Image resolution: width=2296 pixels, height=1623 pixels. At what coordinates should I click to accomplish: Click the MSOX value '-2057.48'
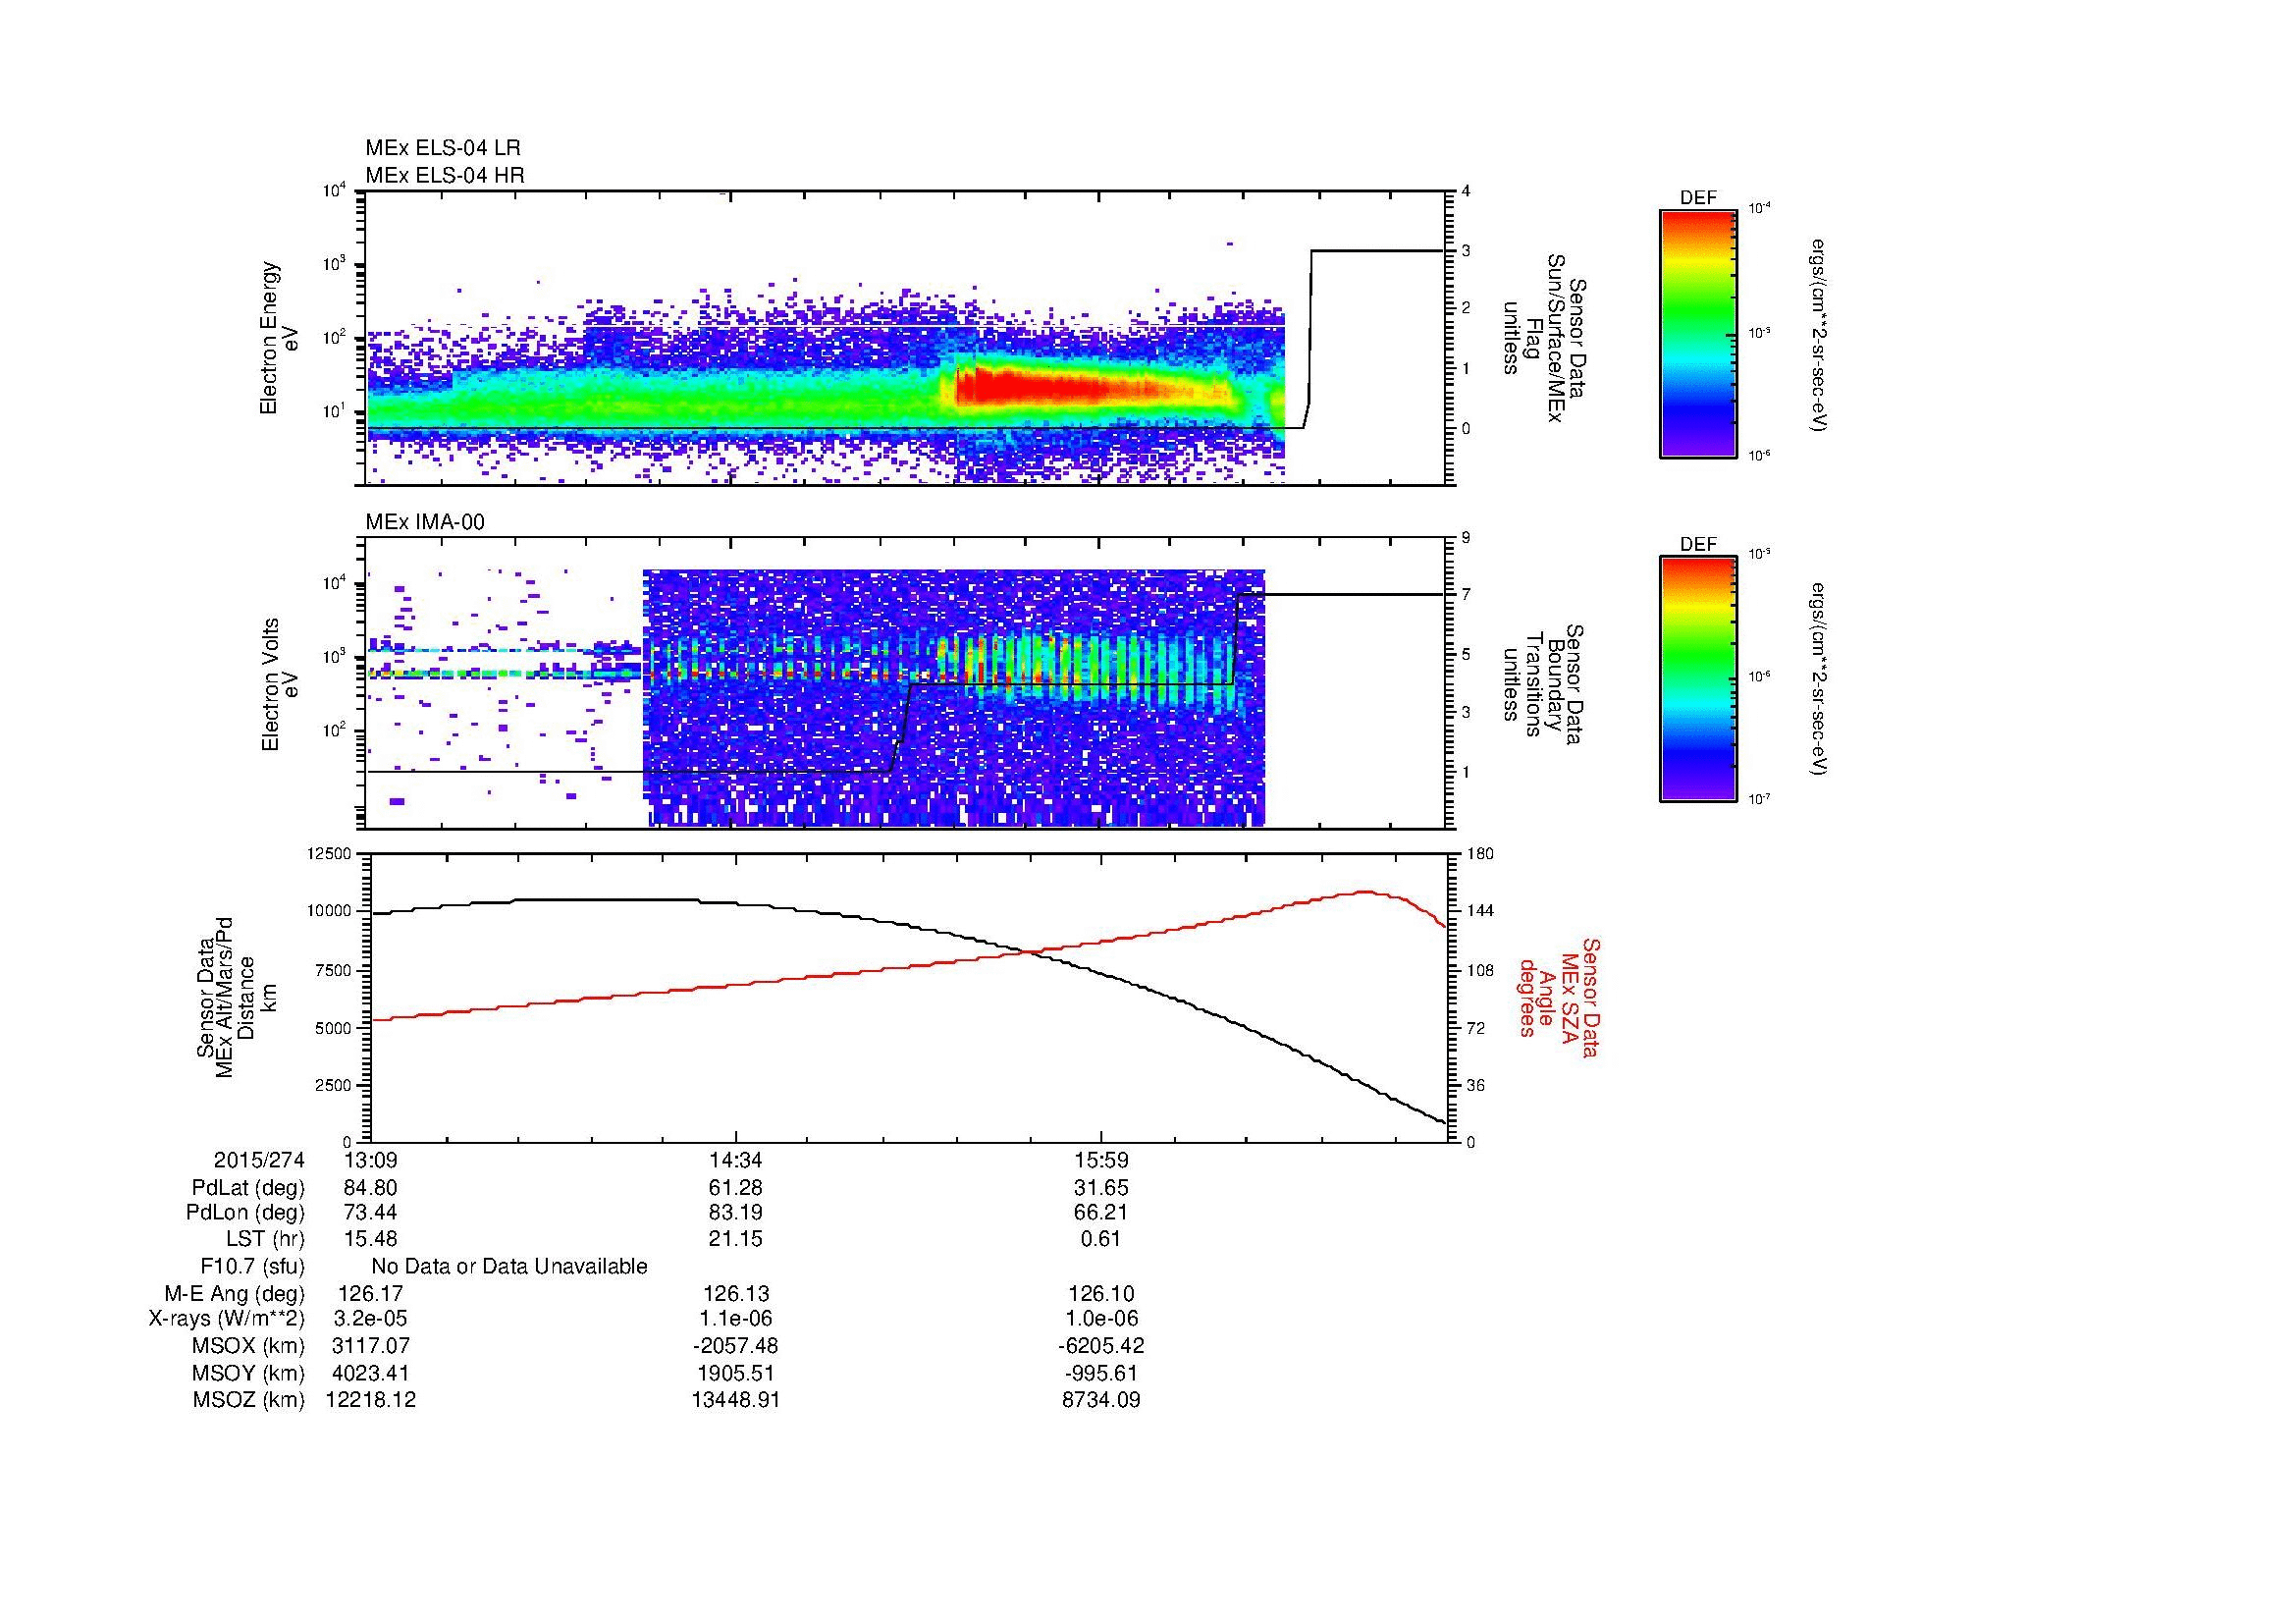pyautogui.click(x=735, y=1346)
